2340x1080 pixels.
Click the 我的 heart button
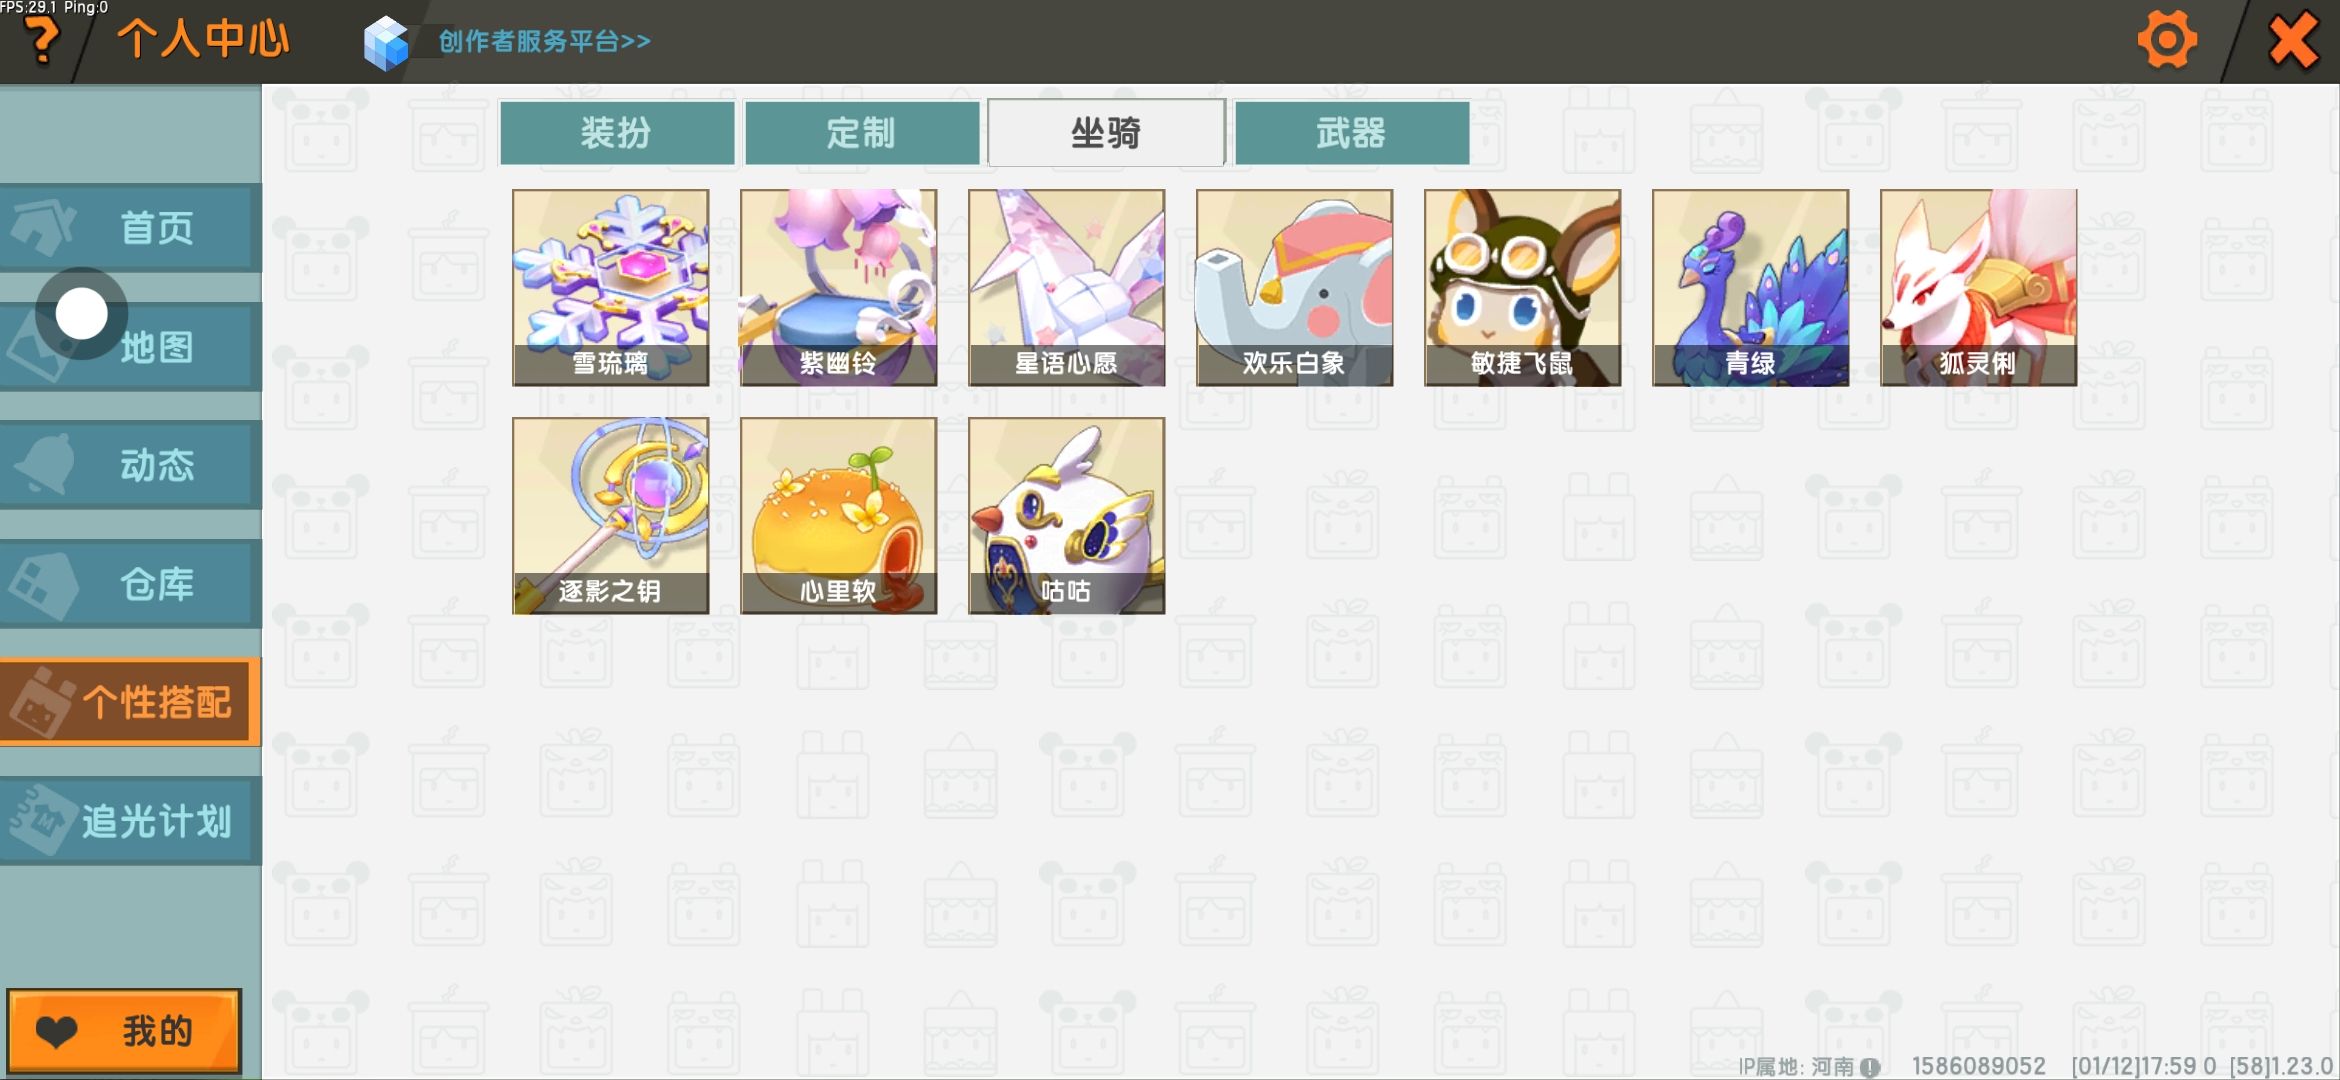(124, 1031)
